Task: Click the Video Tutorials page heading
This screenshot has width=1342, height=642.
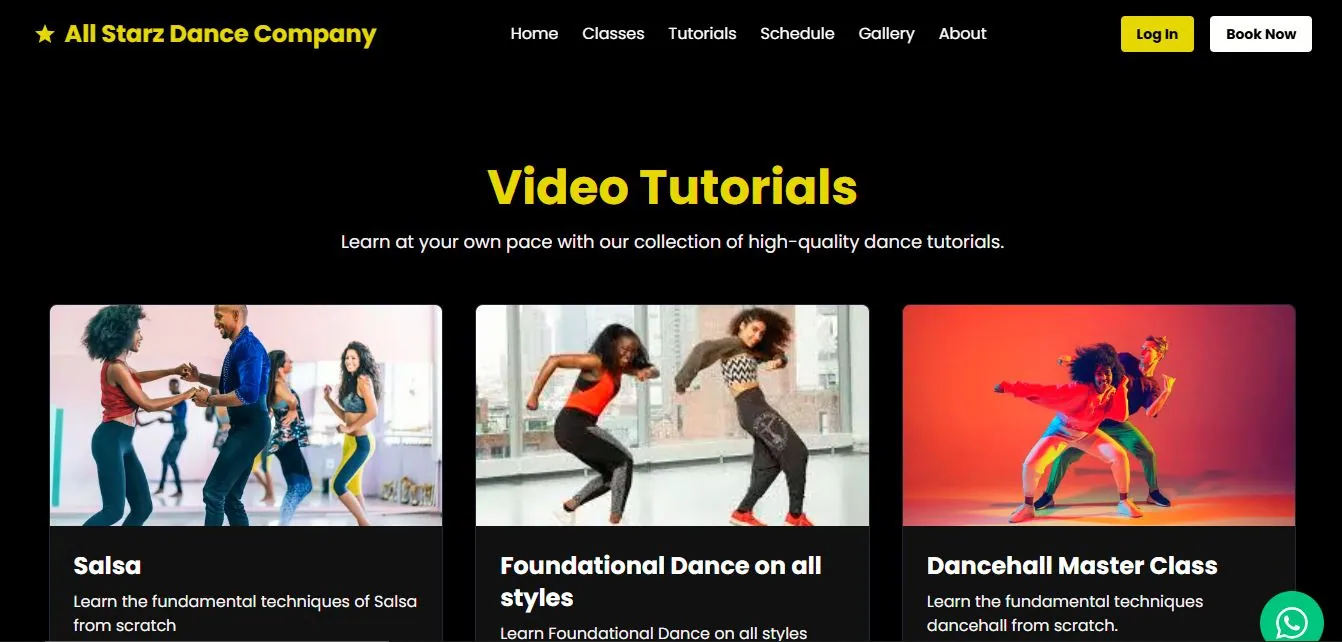Action: click(672, 186)
